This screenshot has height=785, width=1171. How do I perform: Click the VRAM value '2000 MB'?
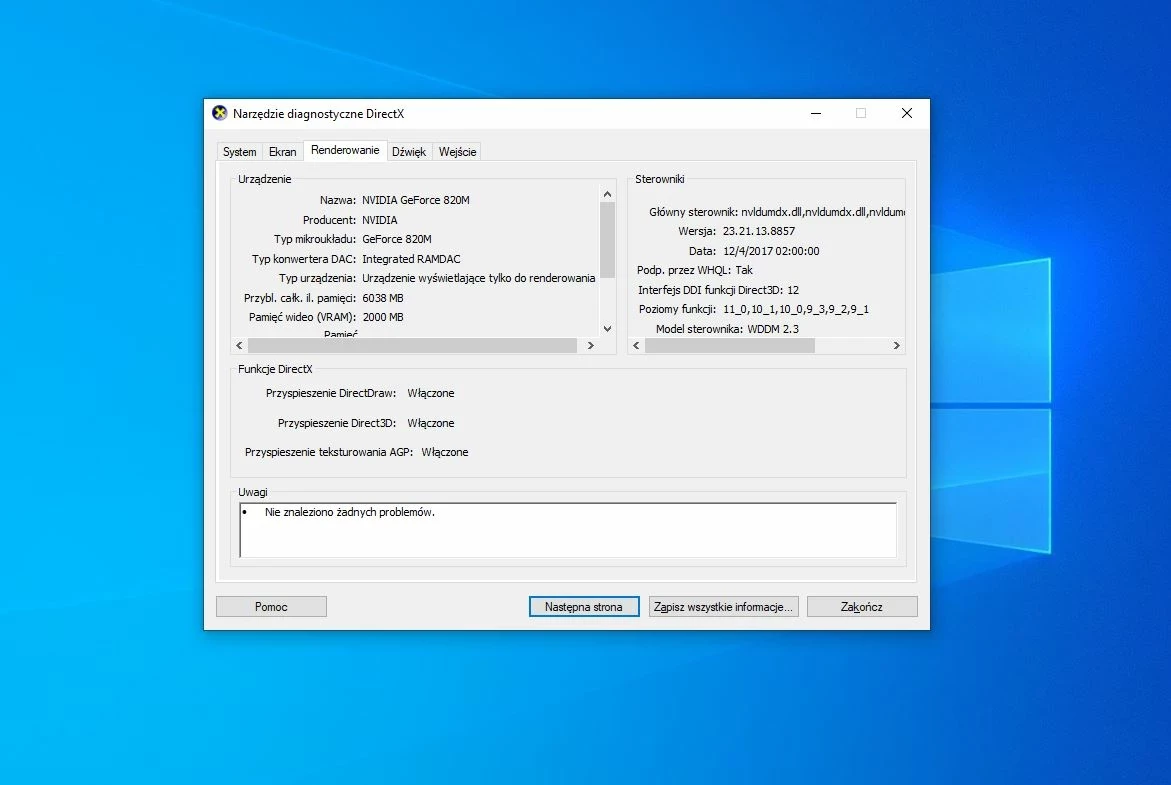pos(383,317)
